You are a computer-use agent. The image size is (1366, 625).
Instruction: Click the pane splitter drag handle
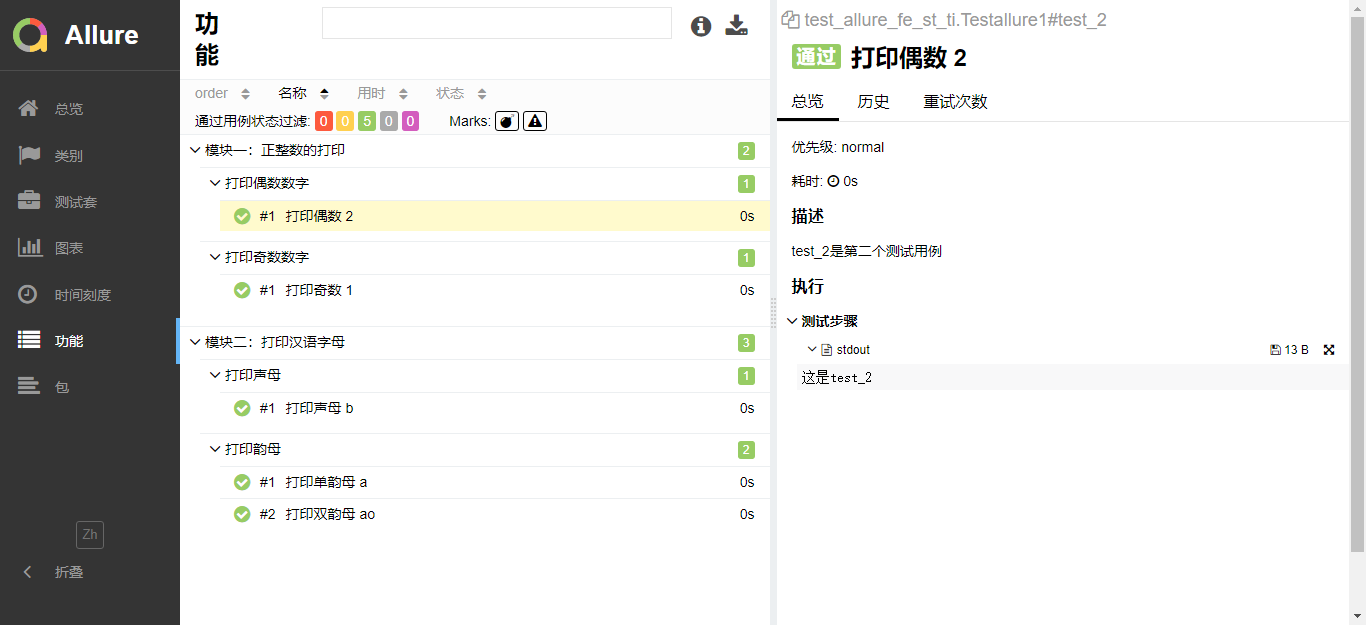(773, 312)
